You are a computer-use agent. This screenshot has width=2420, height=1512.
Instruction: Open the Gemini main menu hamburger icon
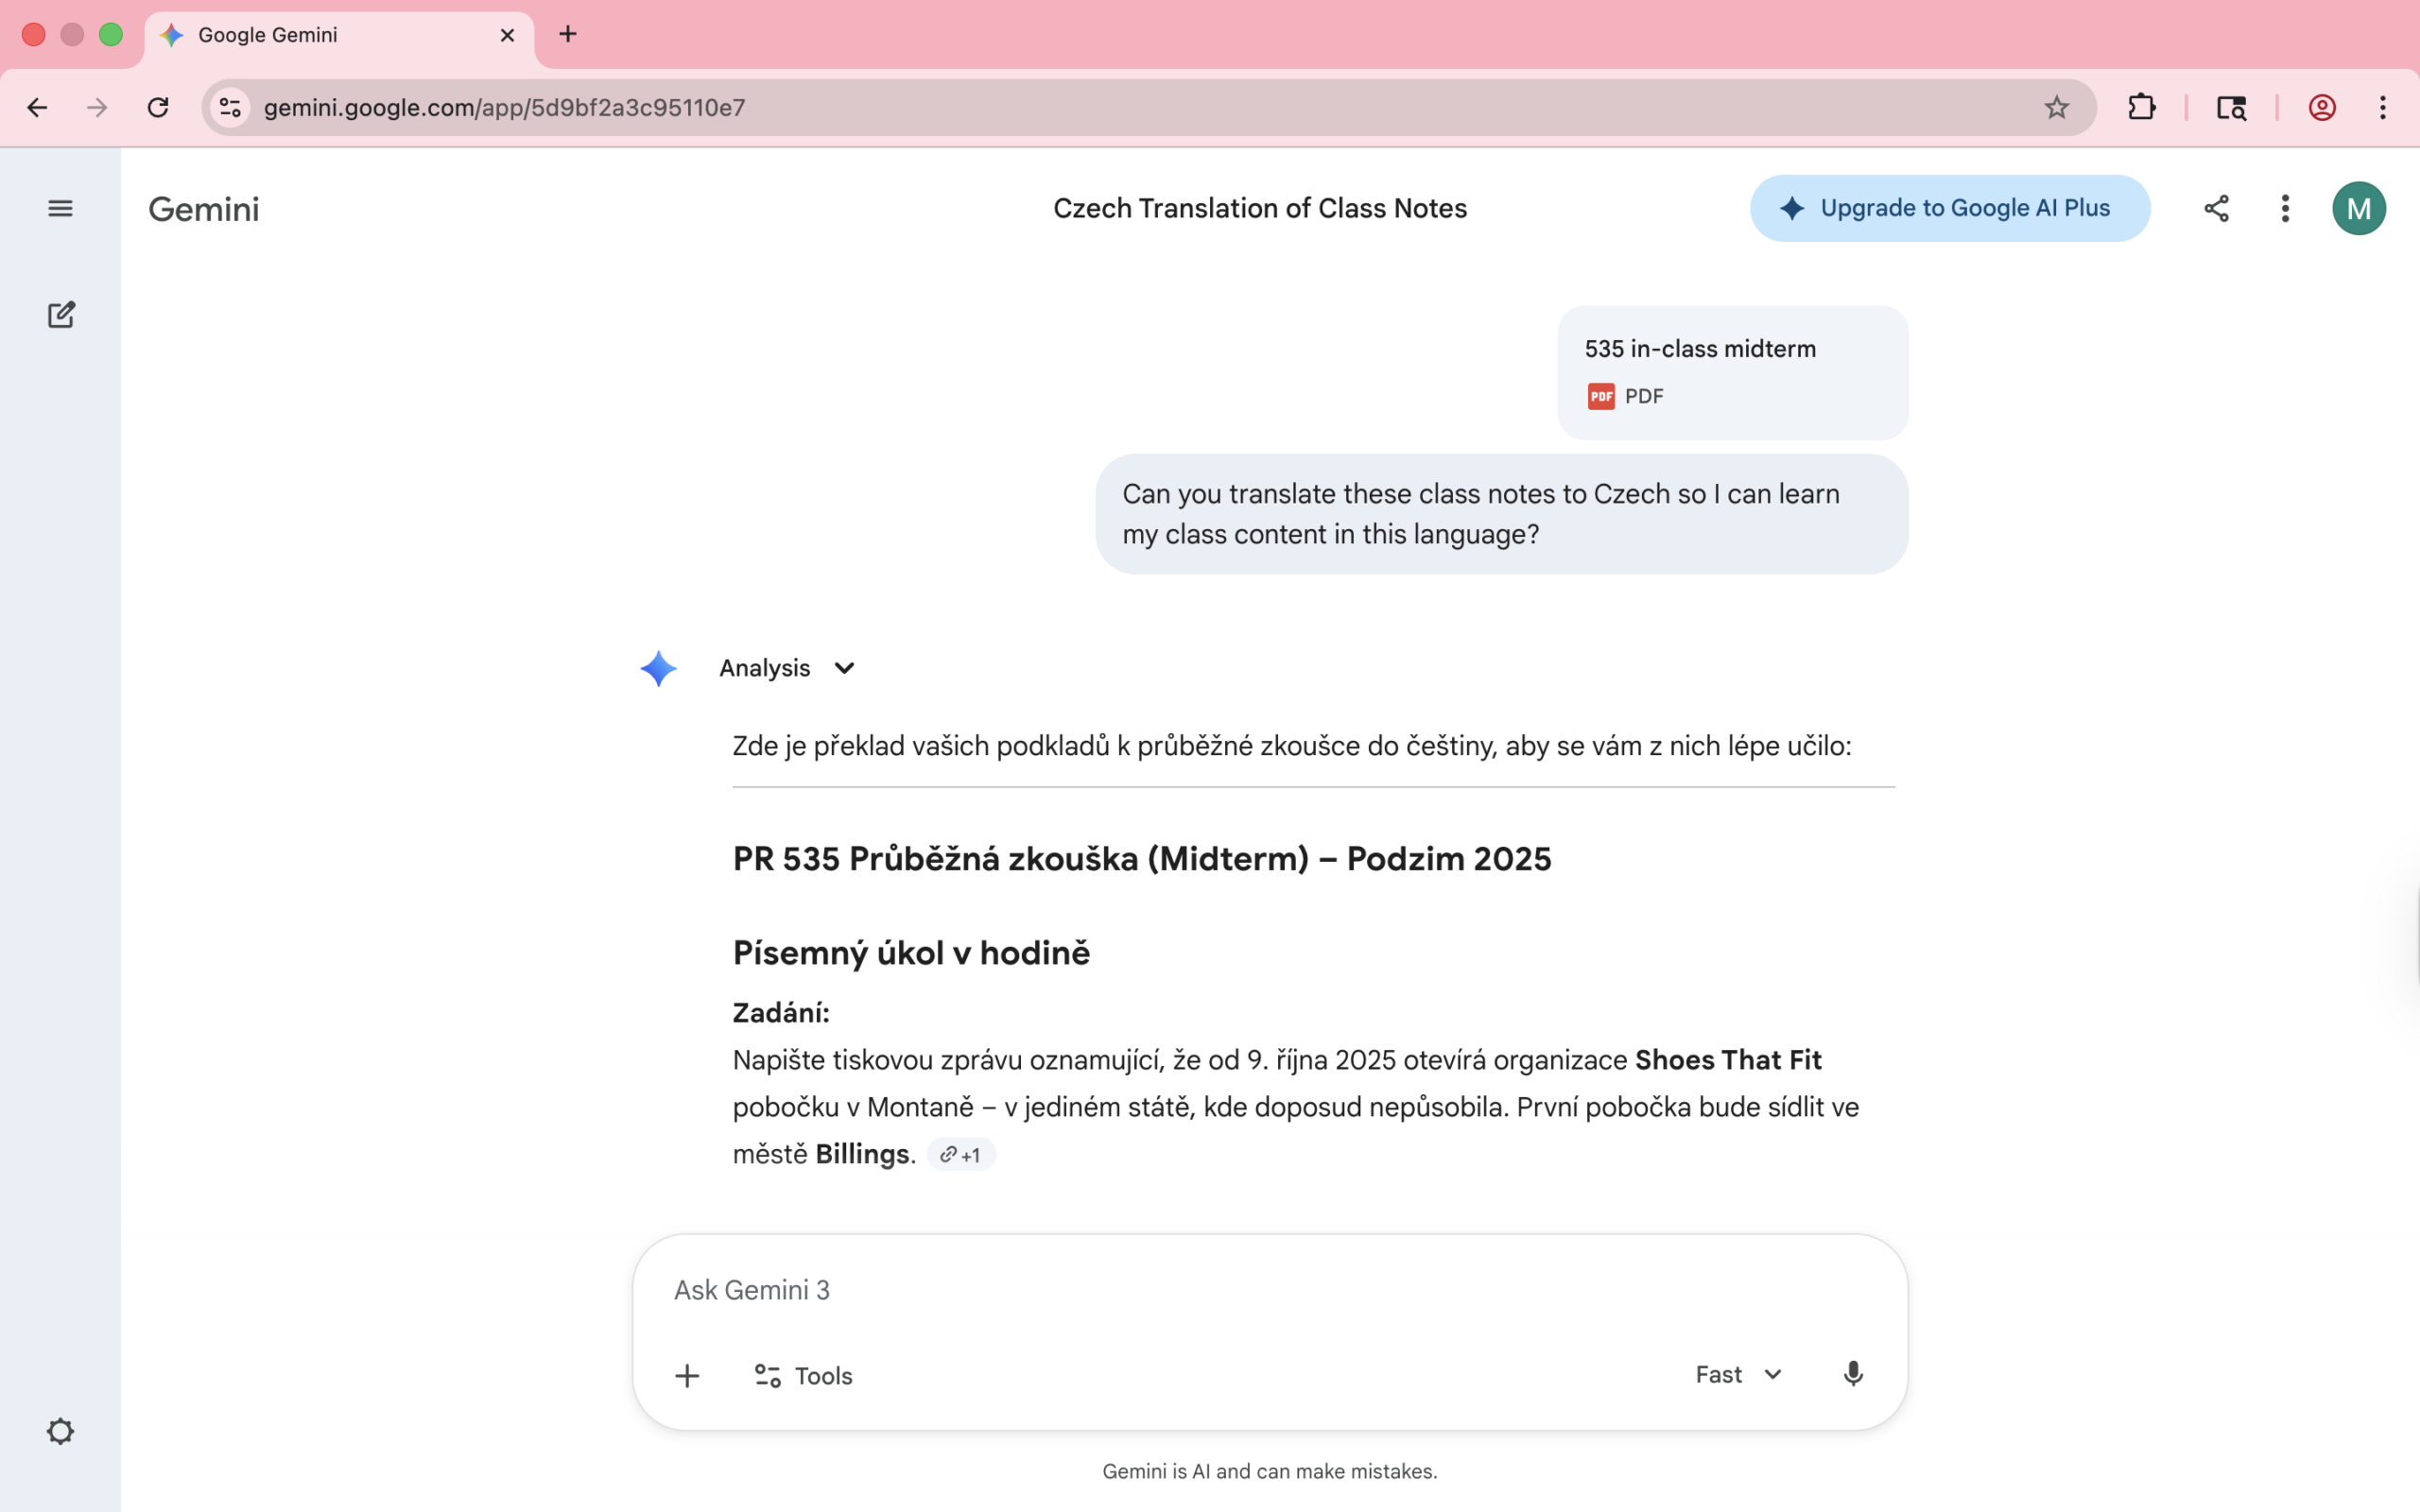click(x=60, y=208)
